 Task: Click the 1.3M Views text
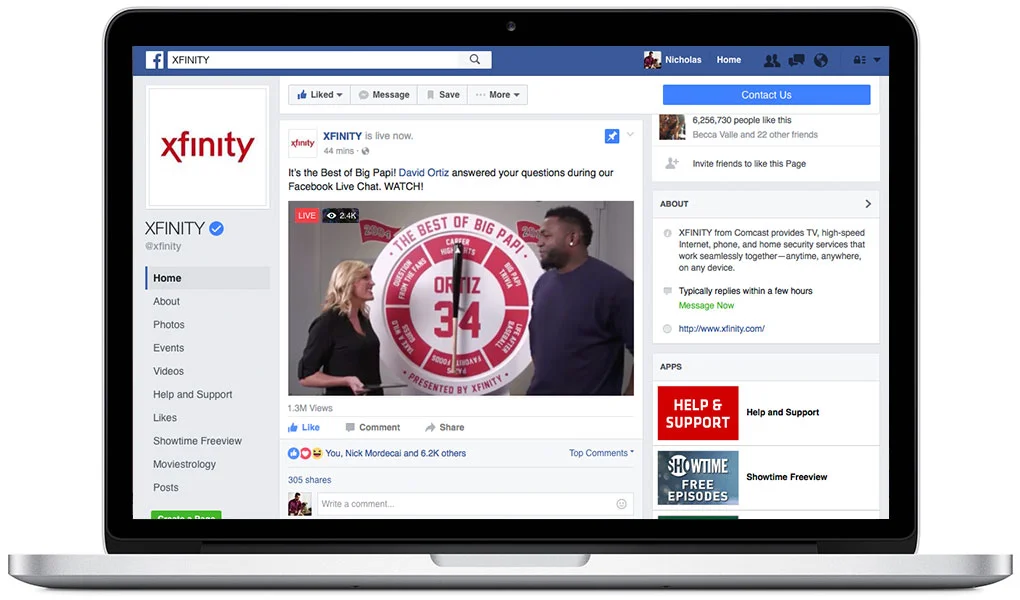pos(310,408)
